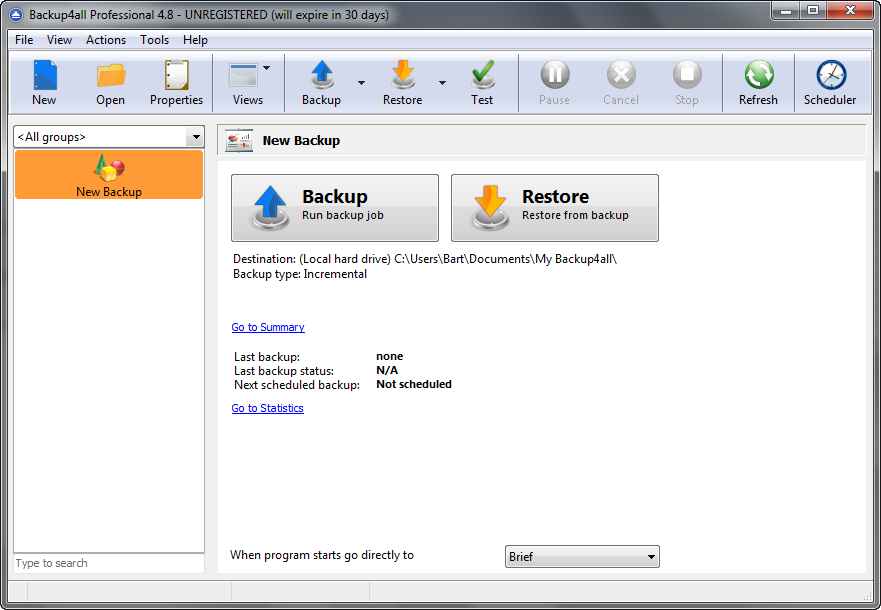Click the Last backup none value
This screenshot has height=610, width=881.
click(389, 356)
